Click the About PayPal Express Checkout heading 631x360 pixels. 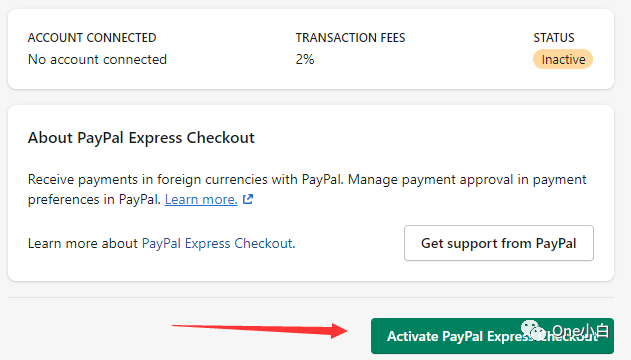[x=141, y=138]
